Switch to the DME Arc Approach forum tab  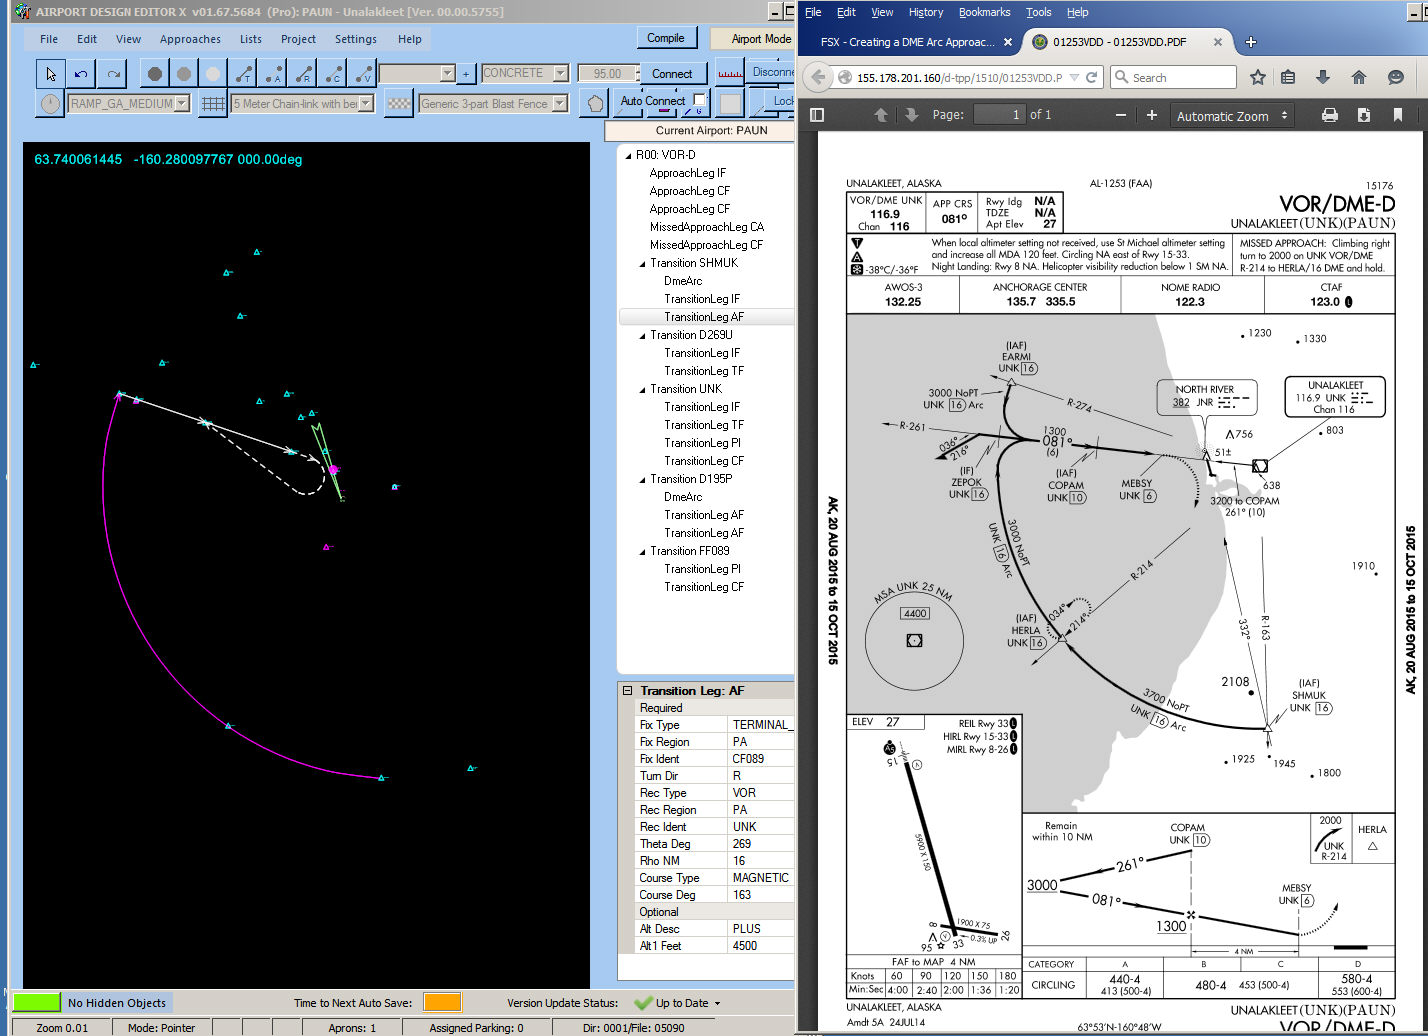click(x=905, y=42)
